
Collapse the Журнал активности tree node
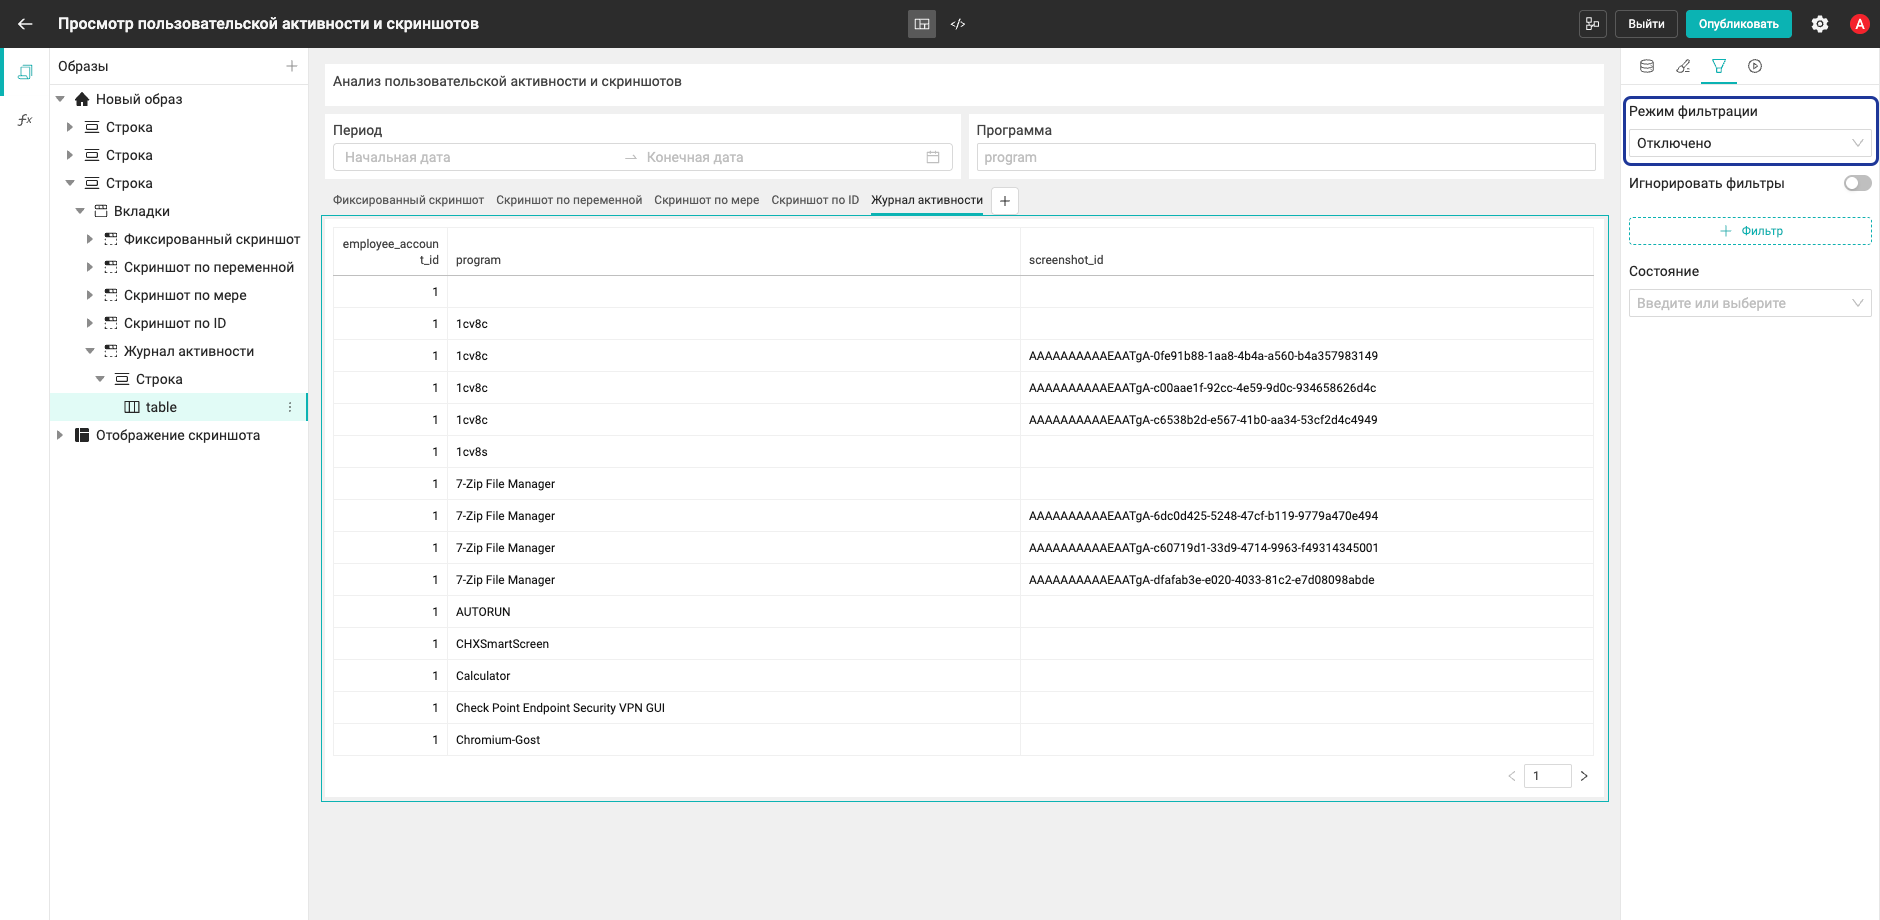pos(90,351)
